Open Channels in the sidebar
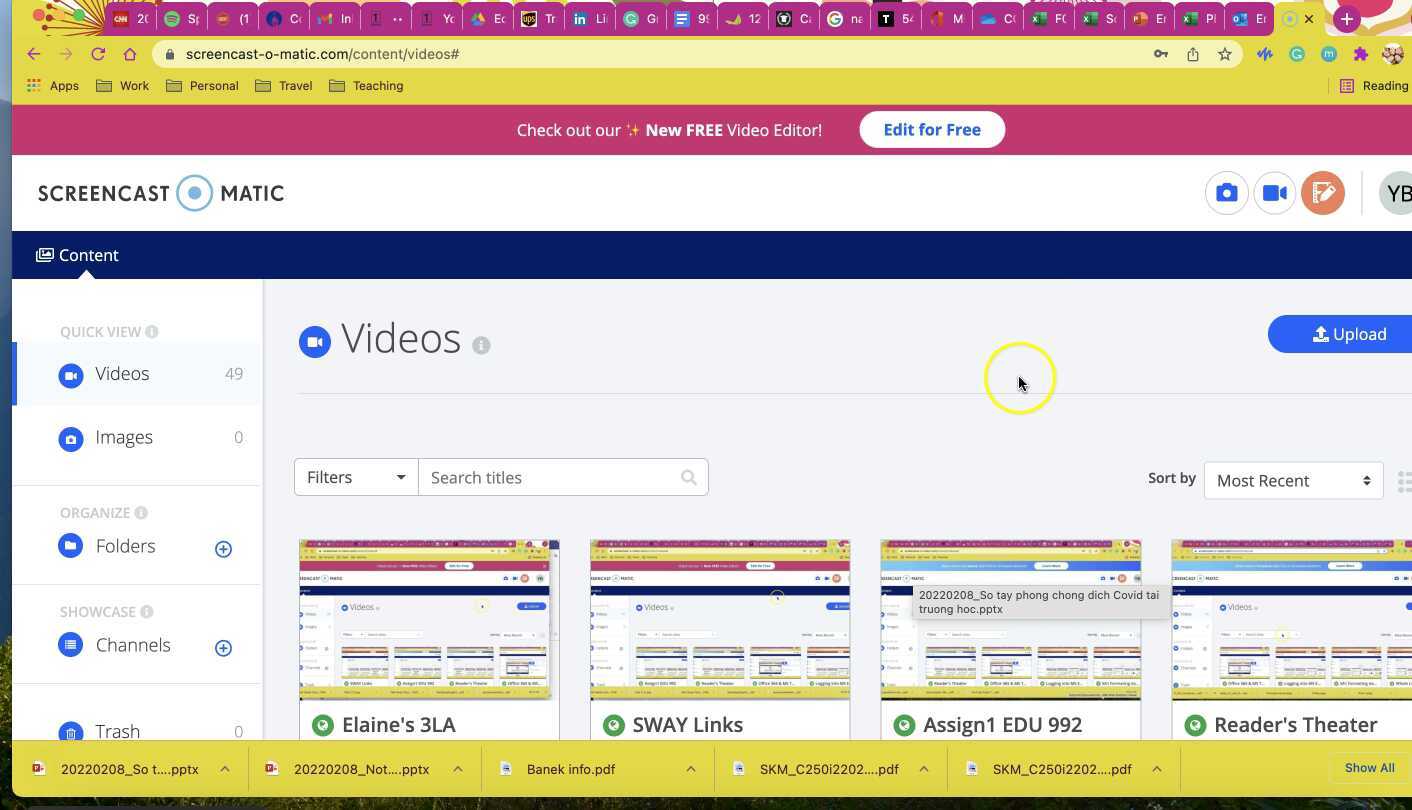This screenshot has height=810, width=1412. coord(133,645)
